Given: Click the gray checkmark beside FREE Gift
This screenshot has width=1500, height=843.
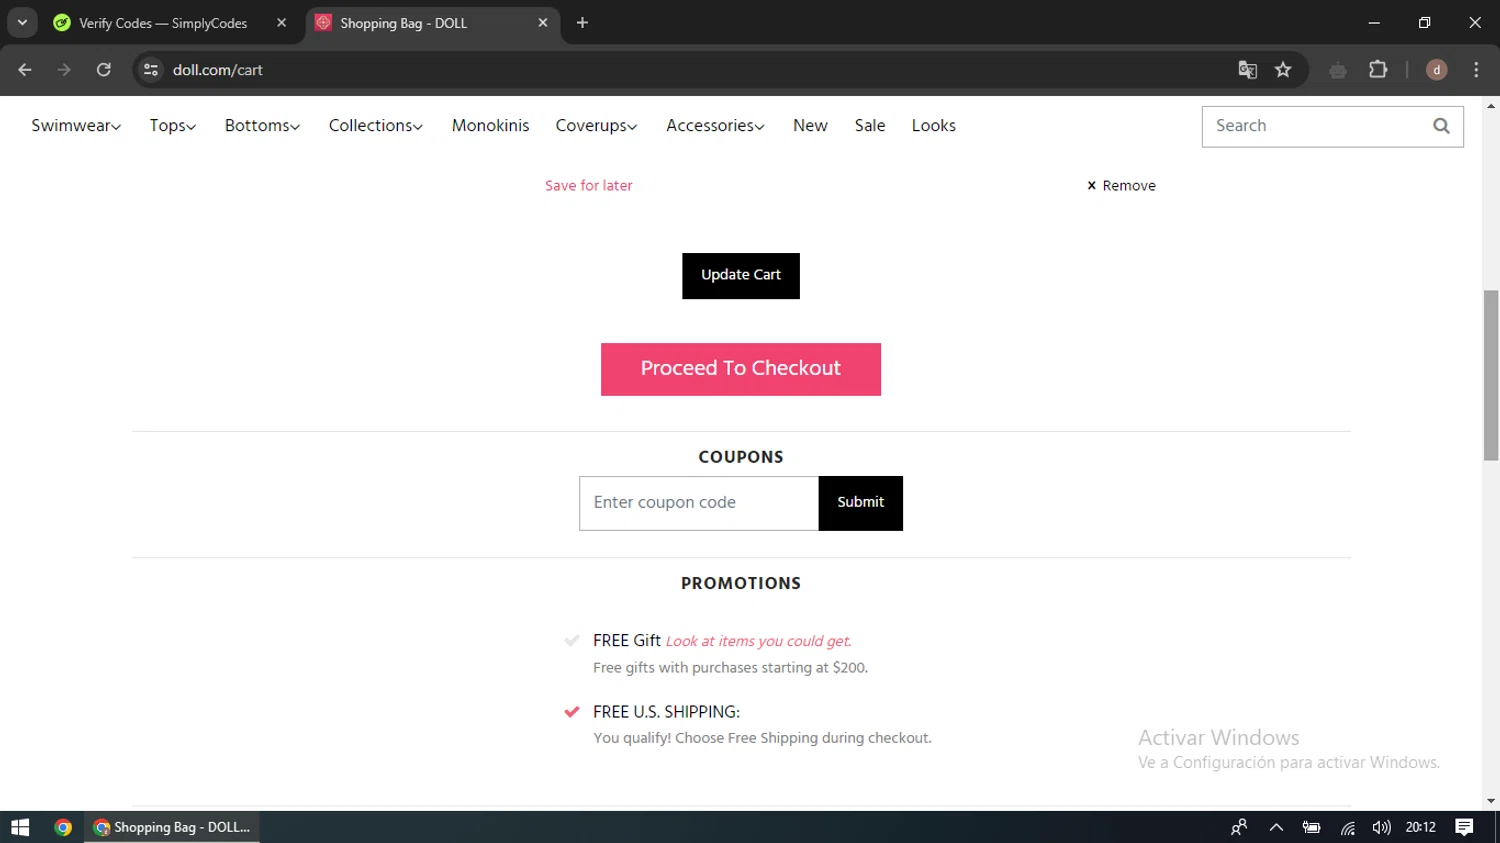Looking at the screenshot, I should click(572, 640).
